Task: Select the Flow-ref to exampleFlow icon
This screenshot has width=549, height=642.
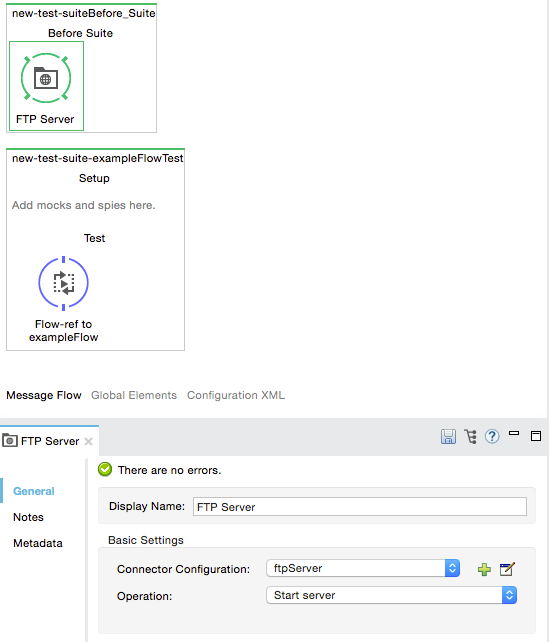Action: coord(63,283)
